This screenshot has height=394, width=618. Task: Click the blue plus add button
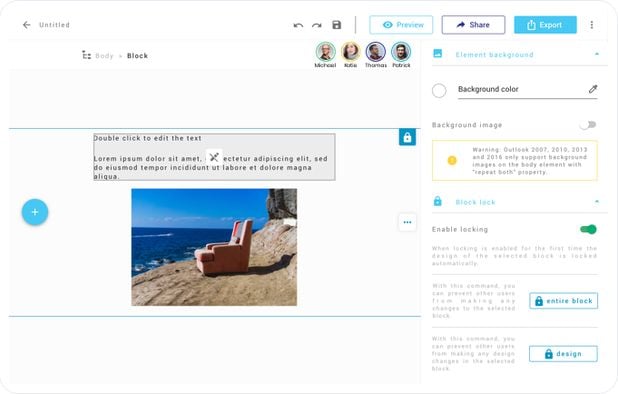[x=35, y=212]
